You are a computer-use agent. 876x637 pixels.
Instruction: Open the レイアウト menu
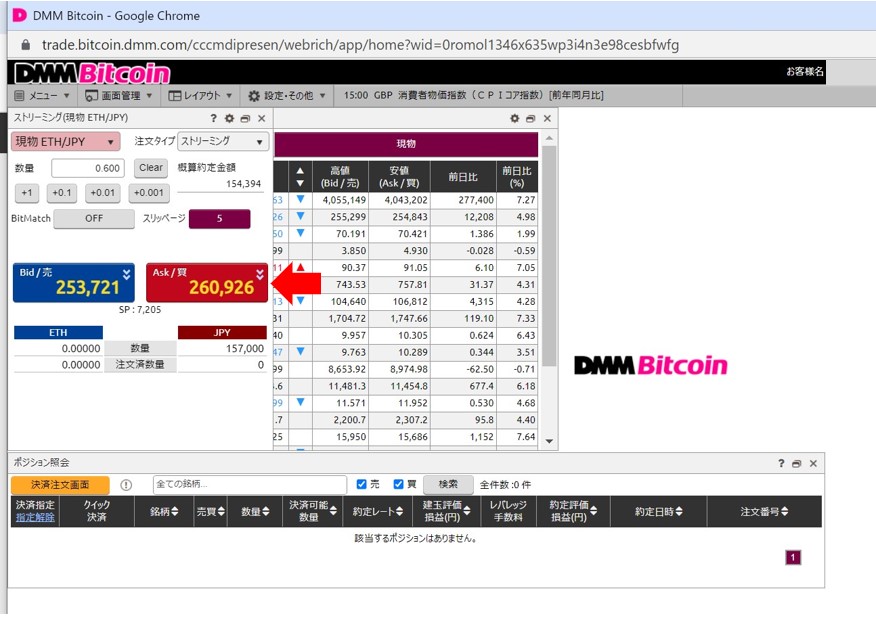pos(200,96)
